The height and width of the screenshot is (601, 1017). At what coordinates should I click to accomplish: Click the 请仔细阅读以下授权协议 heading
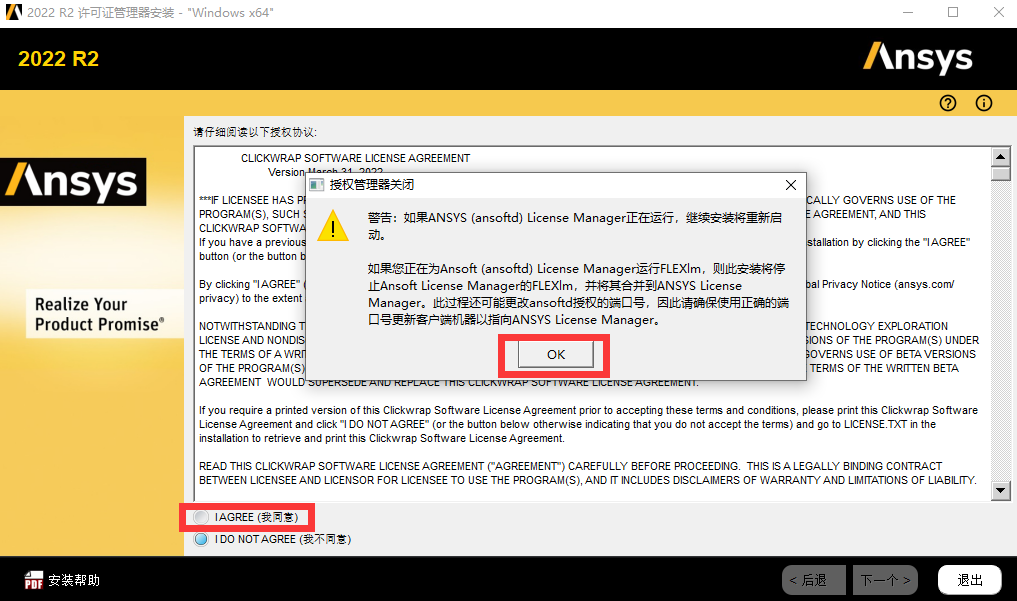click(255, 132)
